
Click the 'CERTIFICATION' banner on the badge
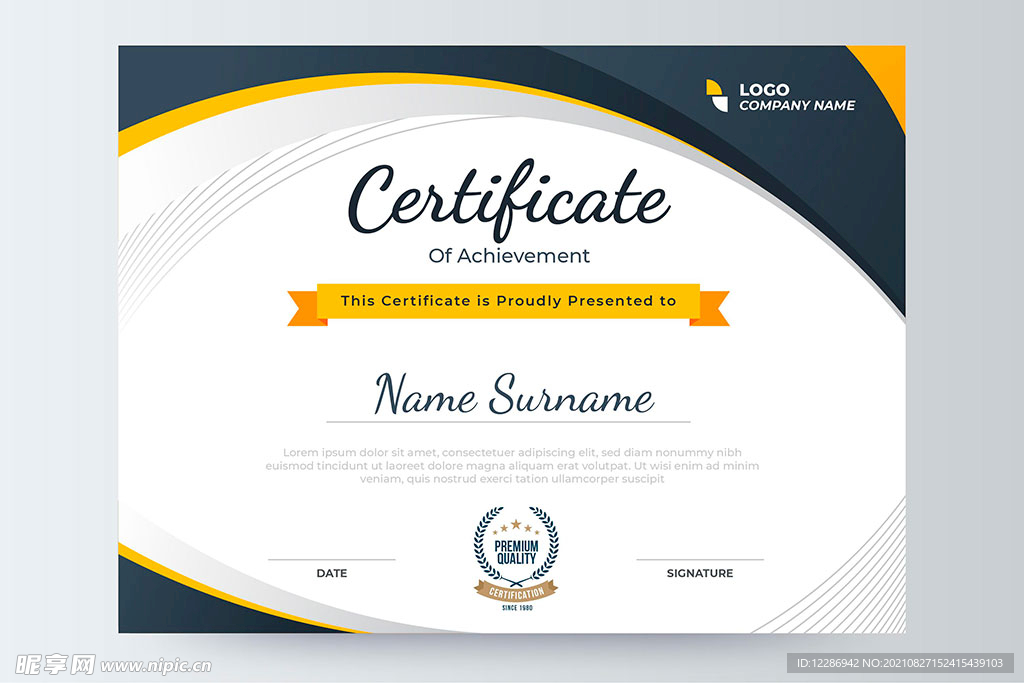[516, 592]
